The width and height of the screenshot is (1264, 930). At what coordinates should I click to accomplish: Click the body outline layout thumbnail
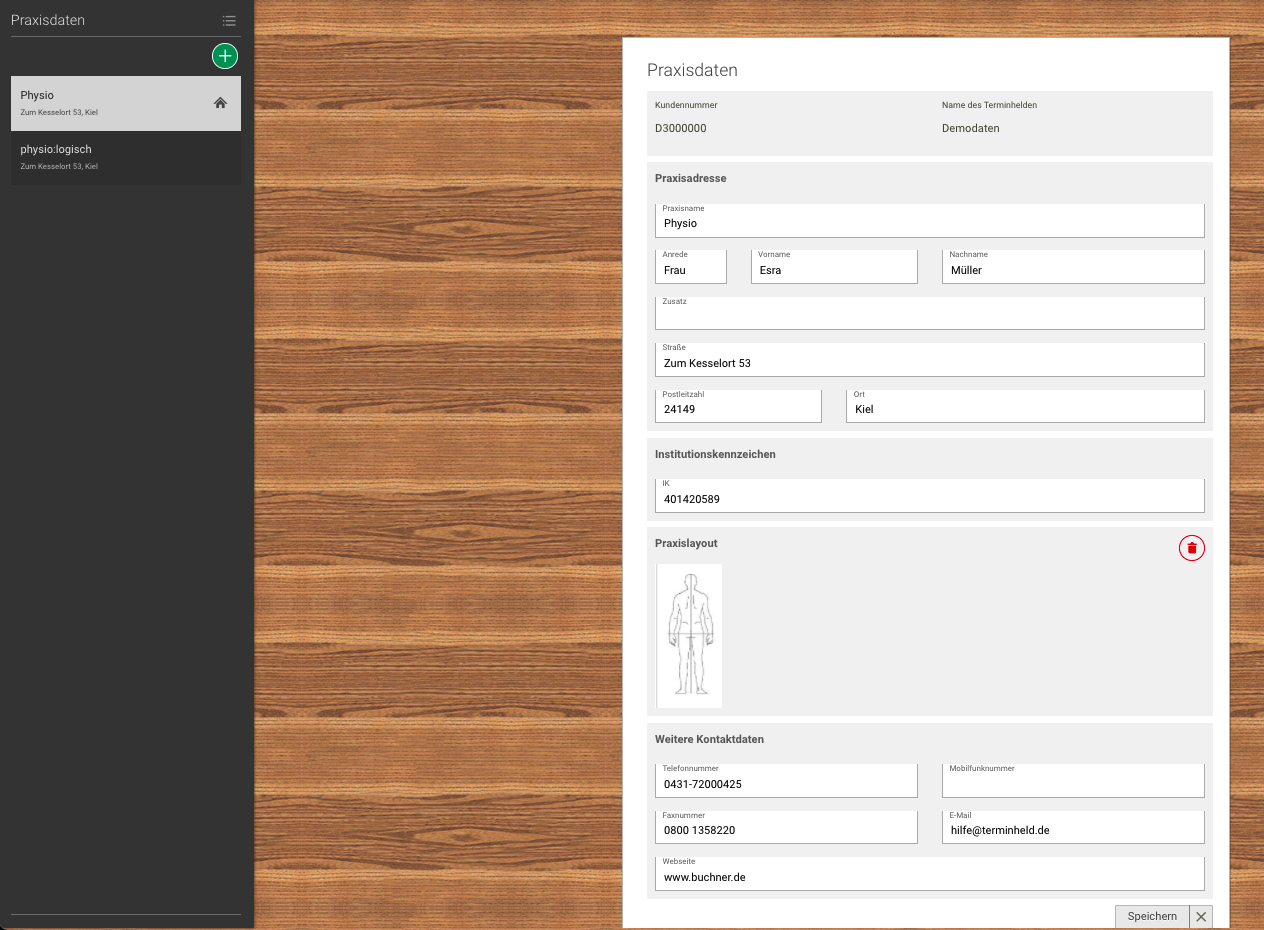pyautogui.click(x=690, y=635)
